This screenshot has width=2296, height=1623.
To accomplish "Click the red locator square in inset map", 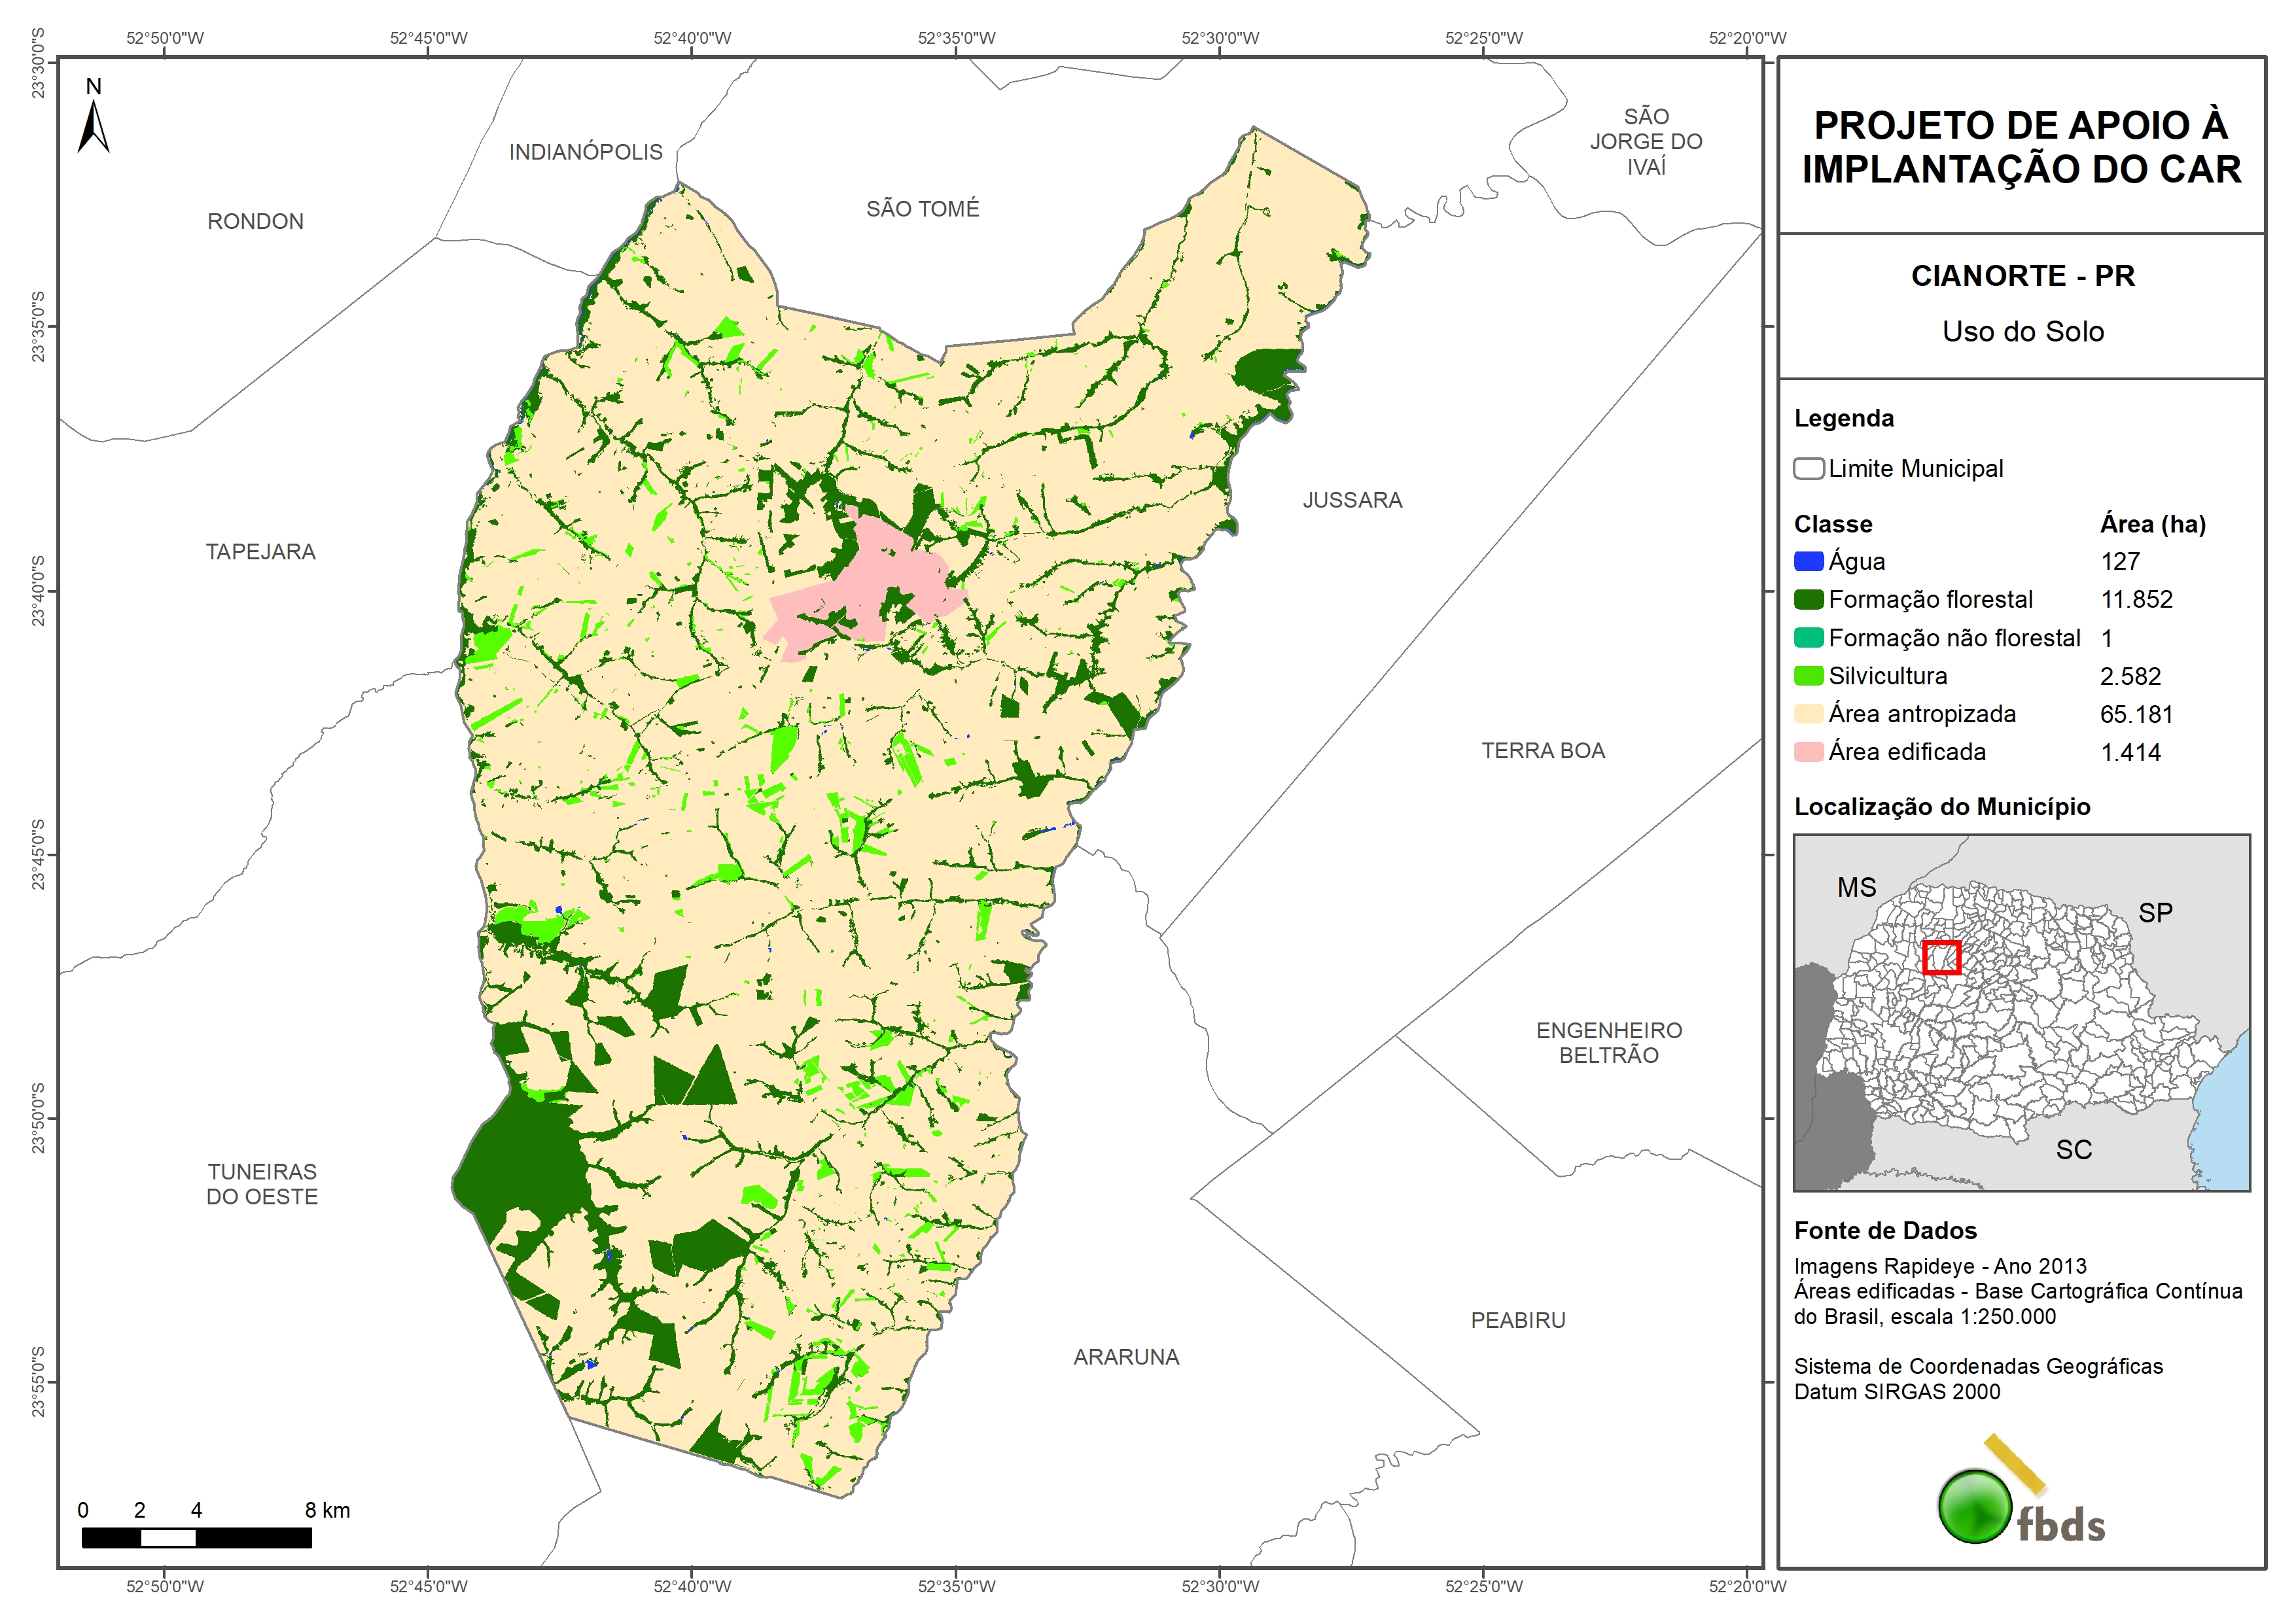I will [x=1941, y=957].
